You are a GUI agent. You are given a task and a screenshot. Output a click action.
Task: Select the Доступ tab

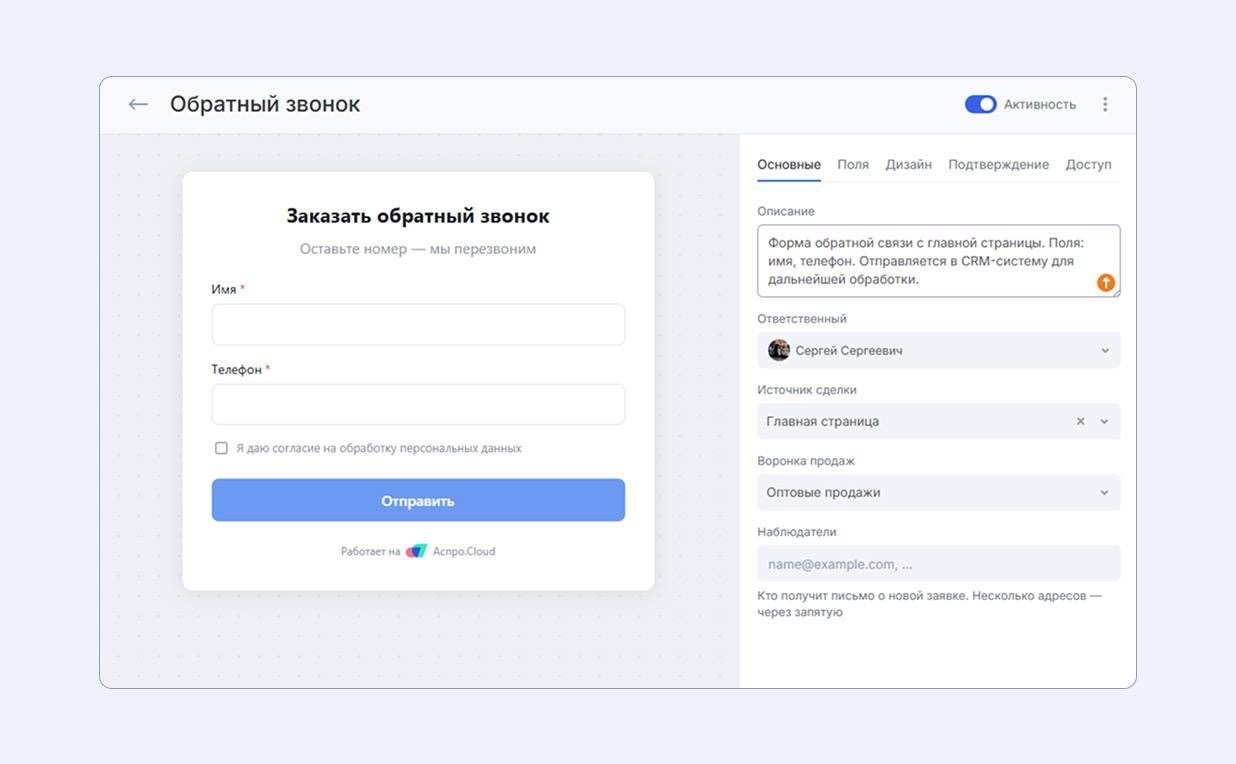[1088, 164]
